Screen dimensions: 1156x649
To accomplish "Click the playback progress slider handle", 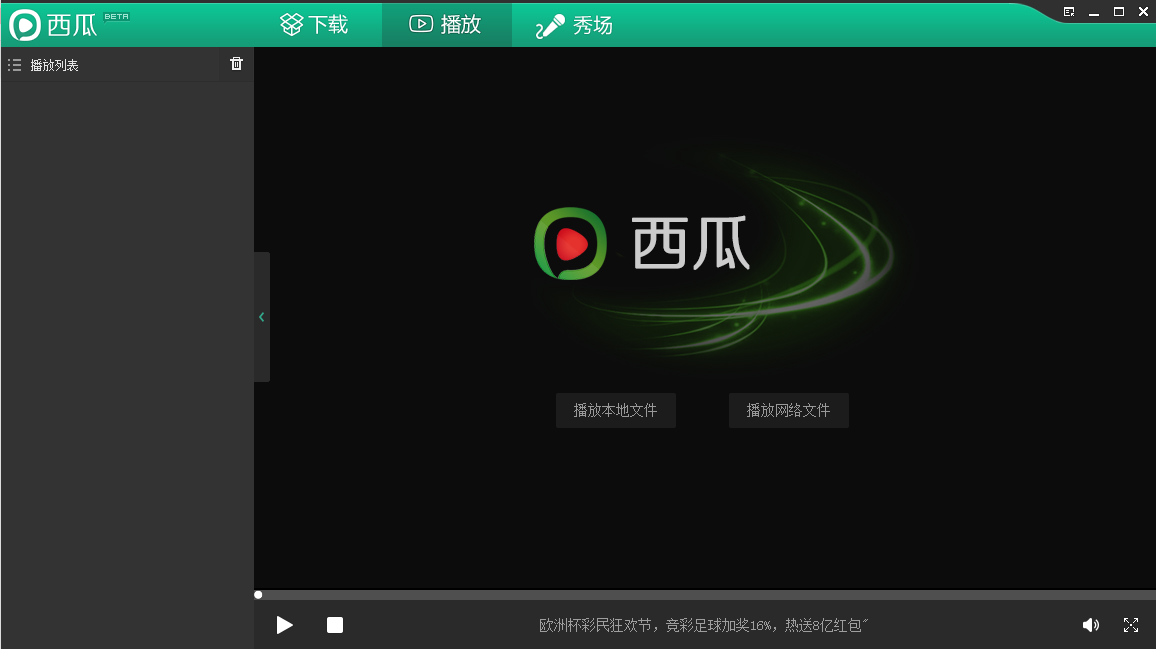I will click(x=257, y=594).
